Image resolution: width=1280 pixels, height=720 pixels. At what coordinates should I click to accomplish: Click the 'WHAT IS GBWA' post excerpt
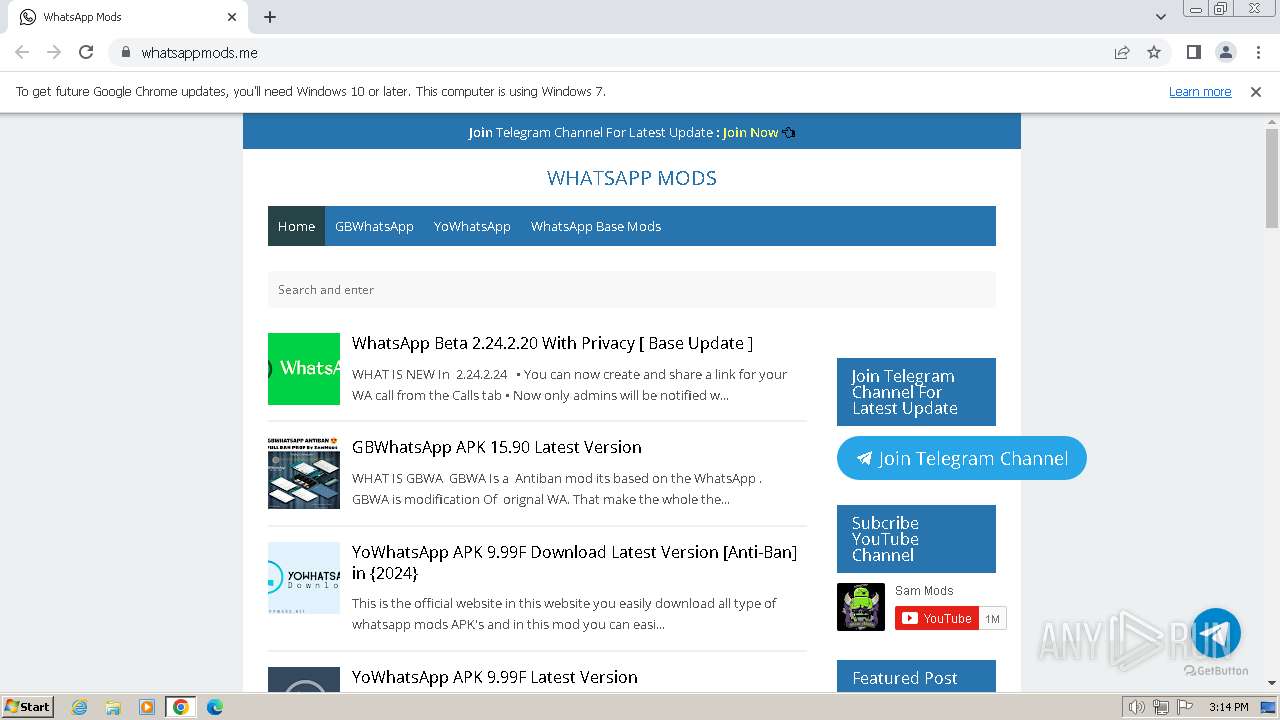point(557,489)
